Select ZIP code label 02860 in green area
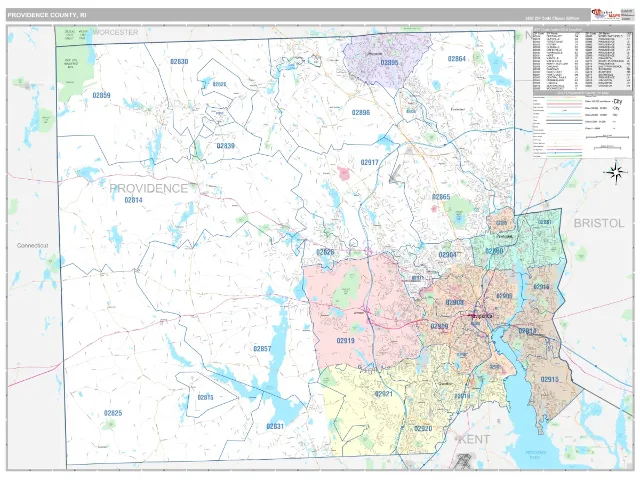 tap(494, 251)
